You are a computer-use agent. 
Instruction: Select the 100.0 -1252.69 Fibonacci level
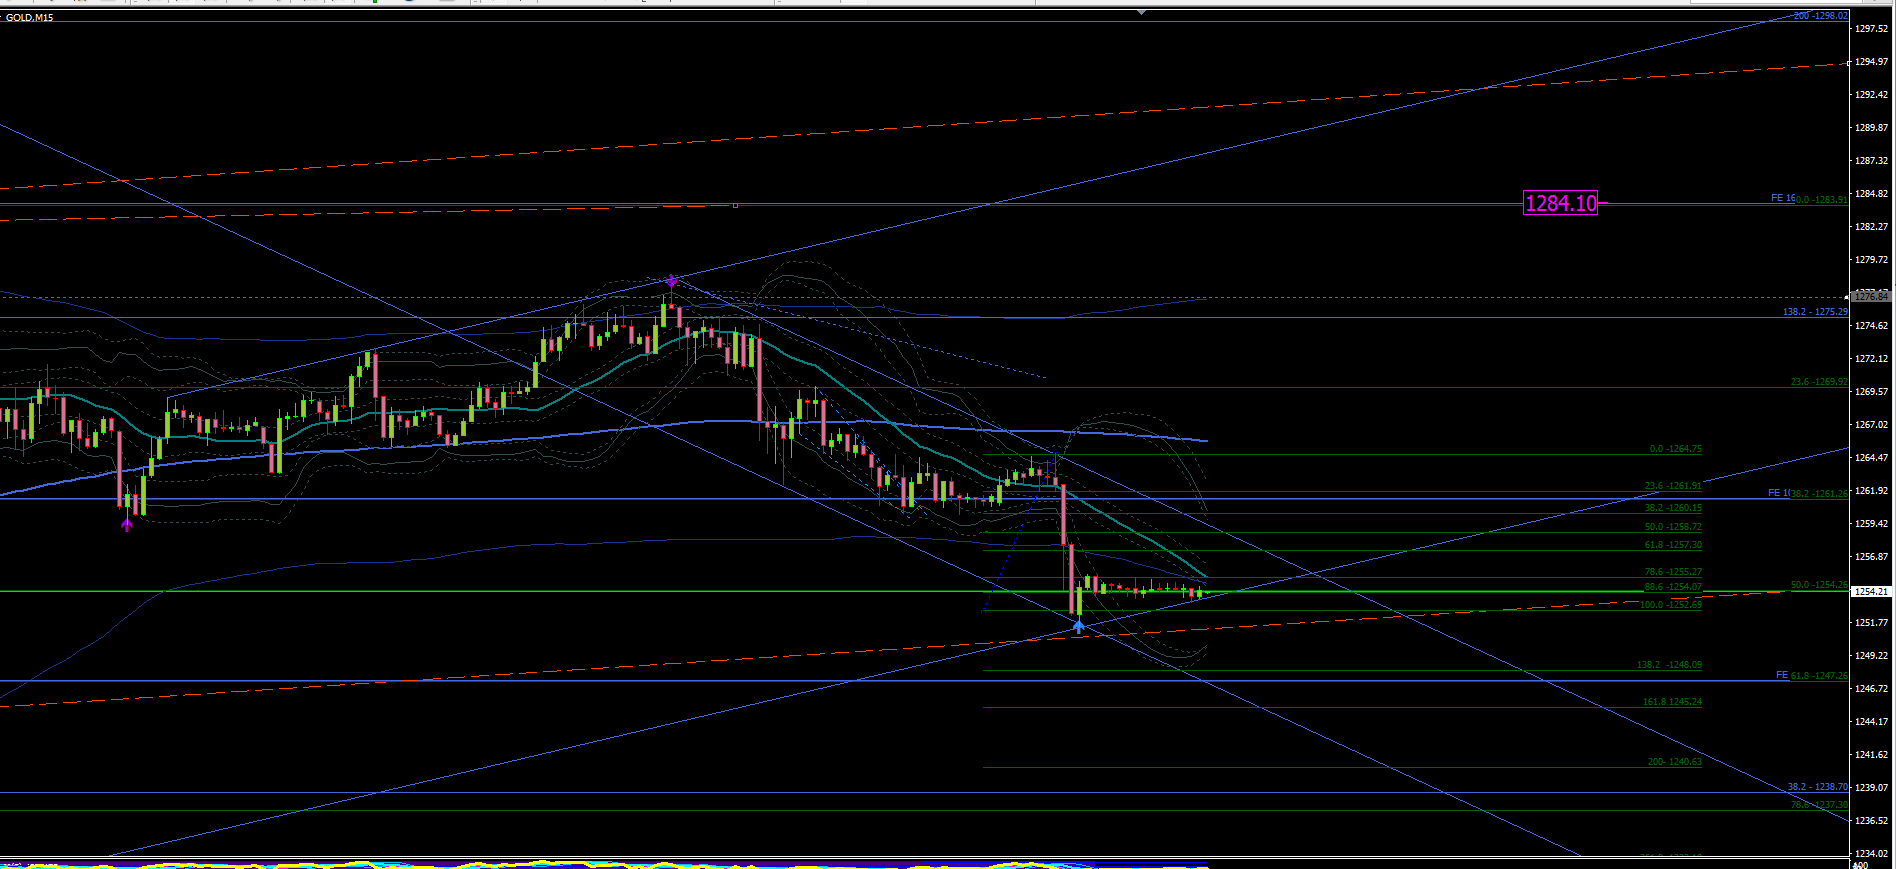coord(1670,605)
